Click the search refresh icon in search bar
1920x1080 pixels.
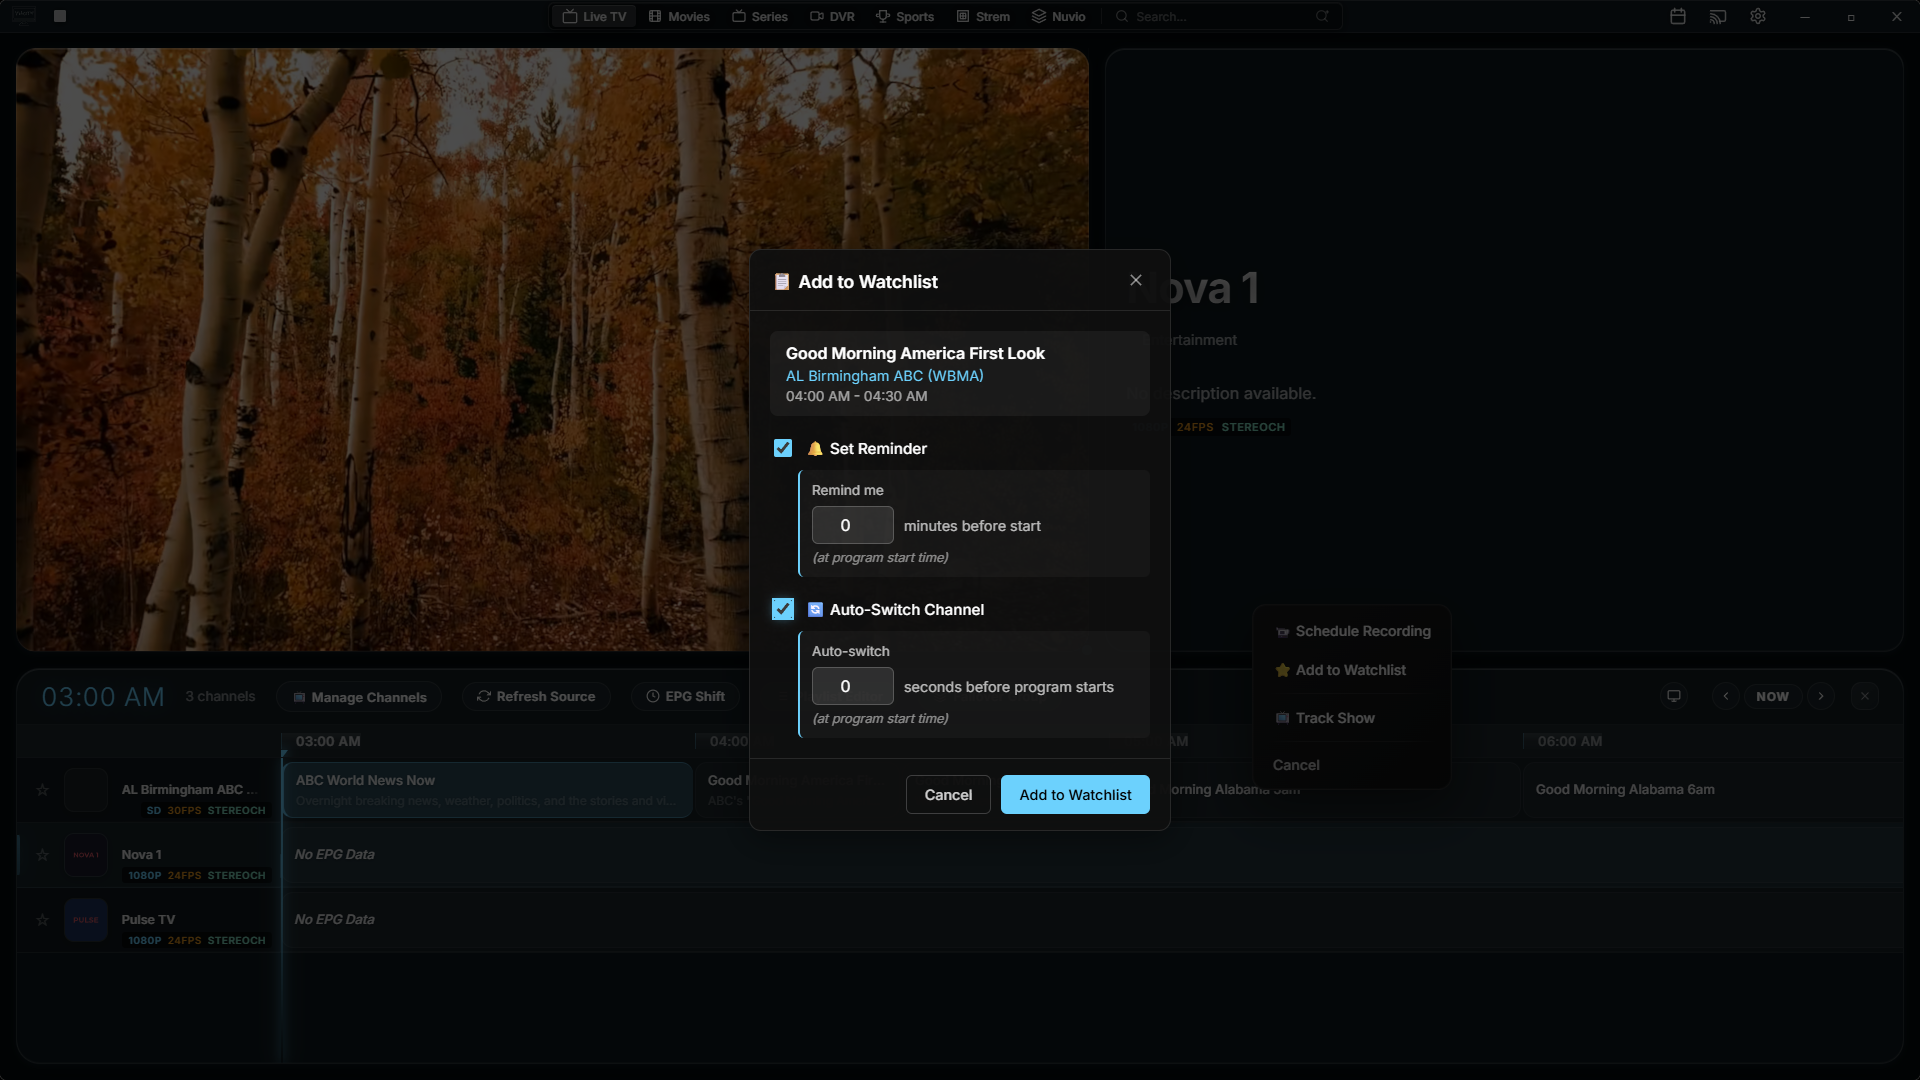[1323, 16]
